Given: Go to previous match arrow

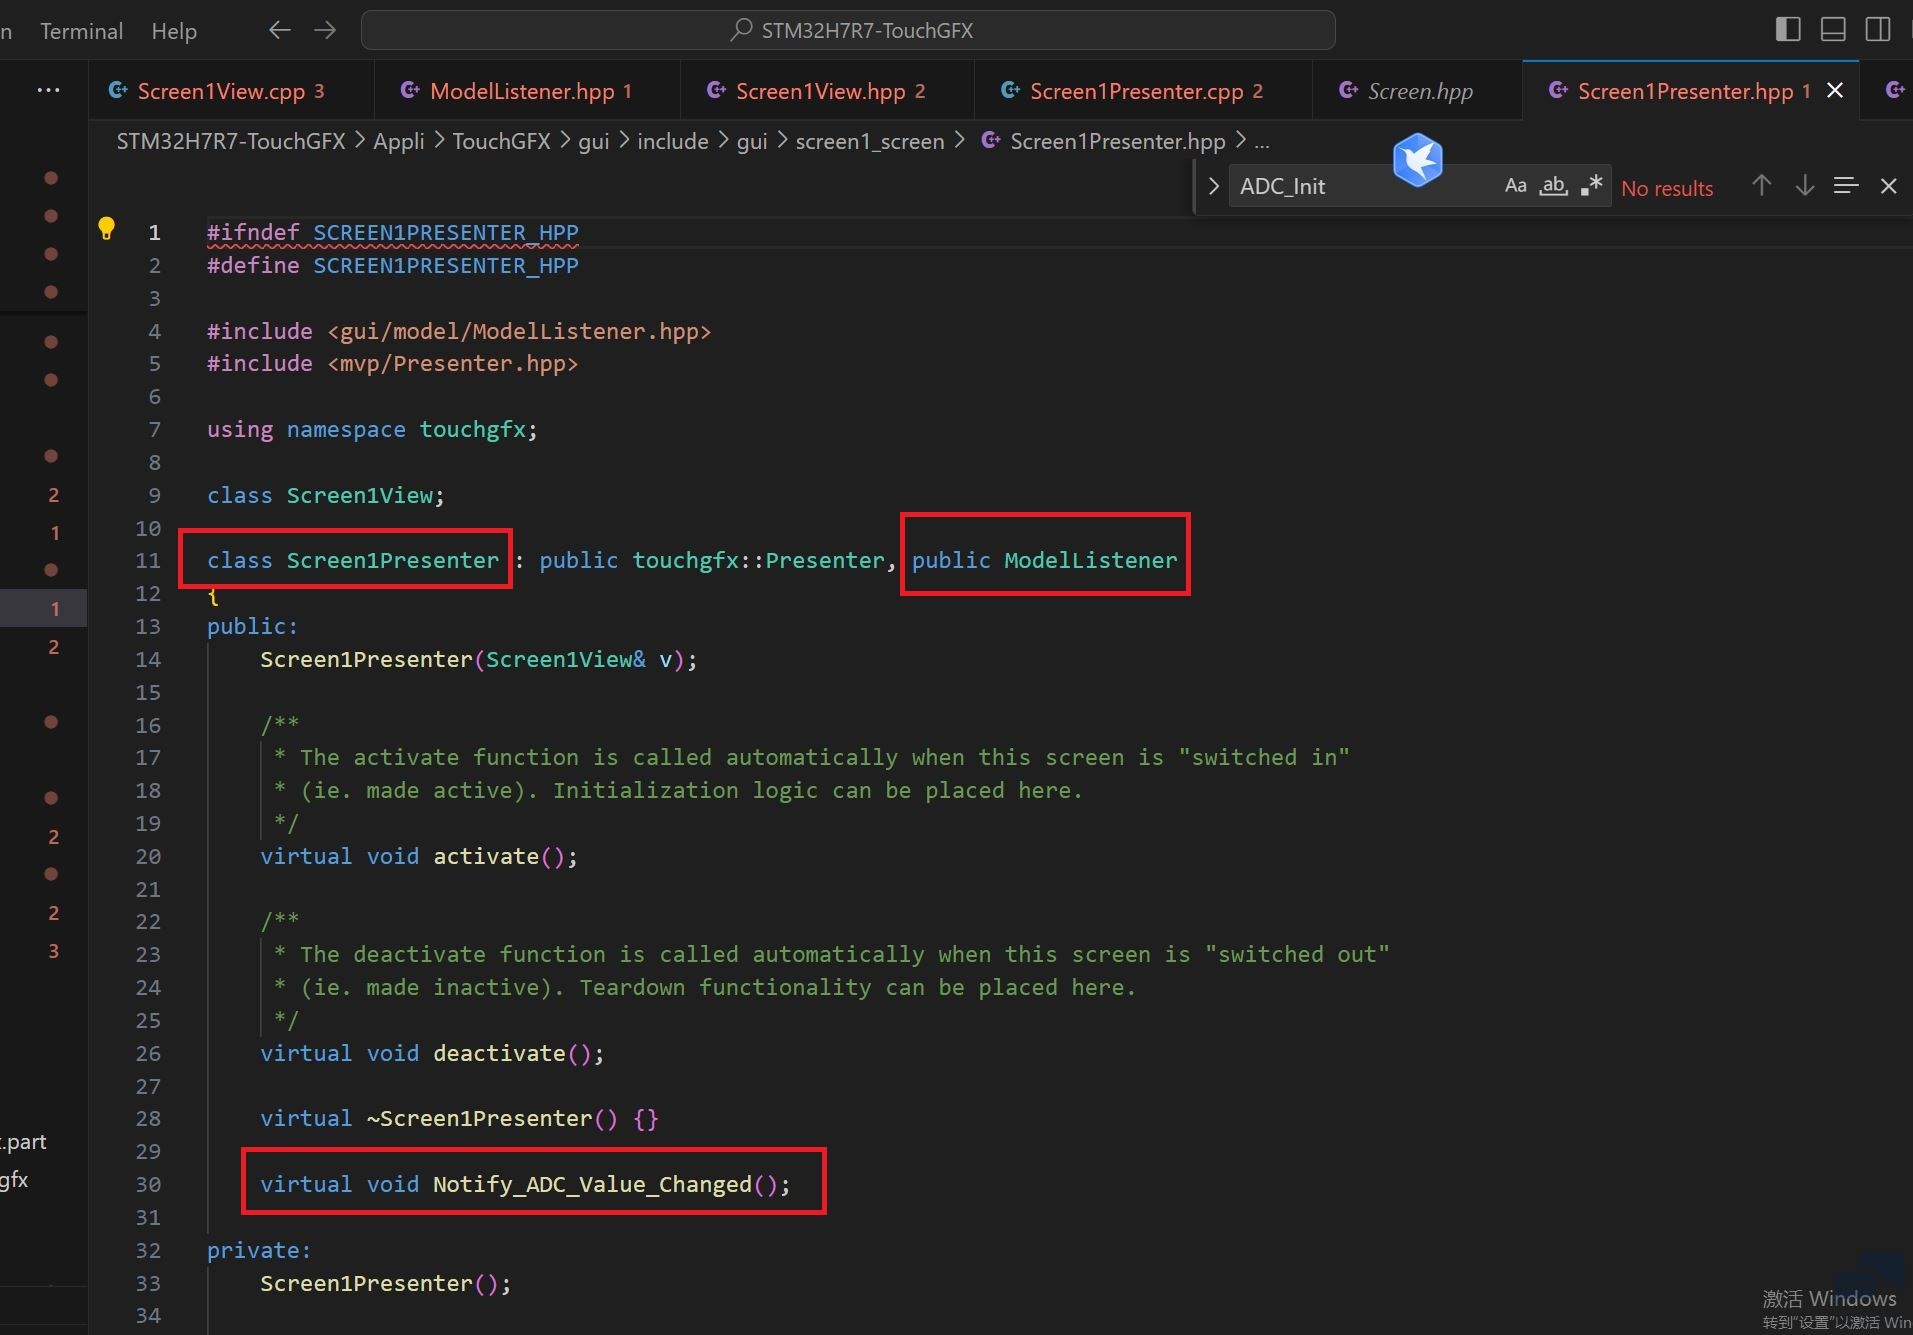Looking at the screenshot, I should [x=1762, y=186].
